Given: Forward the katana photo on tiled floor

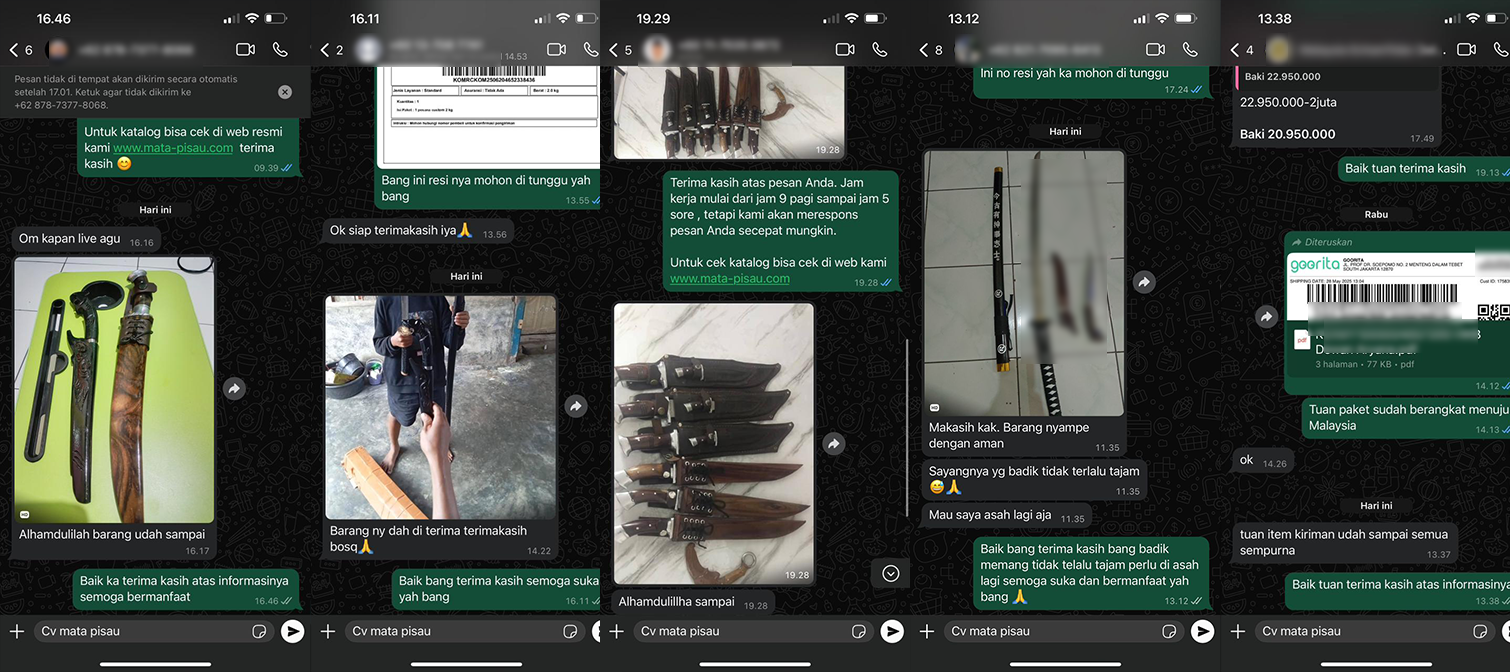Looking at the screenshot, I should [1144, 283].
